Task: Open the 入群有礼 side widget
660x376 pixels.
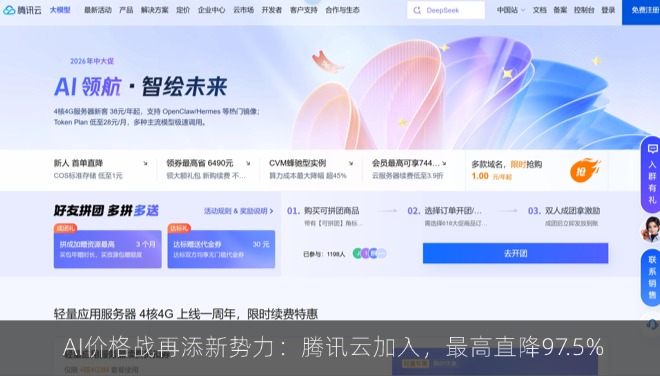Action: tap(652, 174)
